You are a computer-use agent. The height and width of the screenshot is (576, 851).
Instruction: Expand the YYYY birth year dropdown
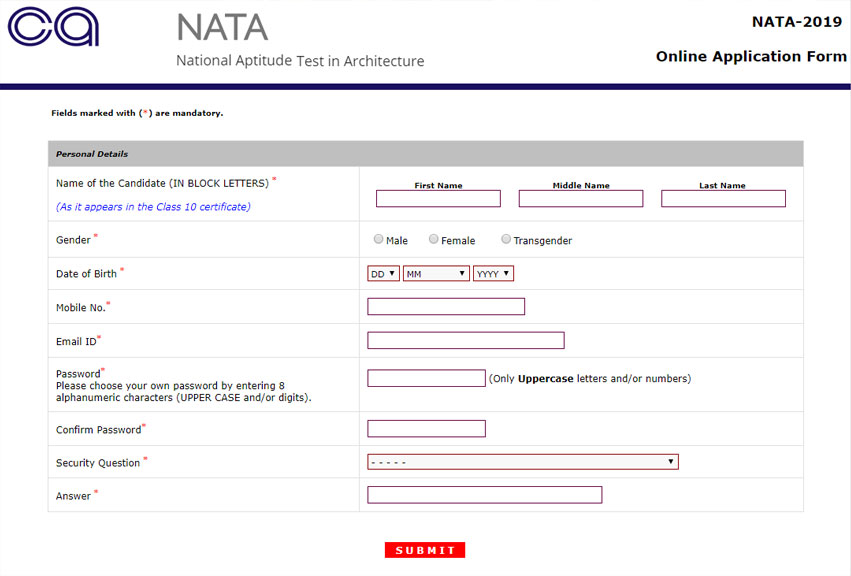click(492, 272)
